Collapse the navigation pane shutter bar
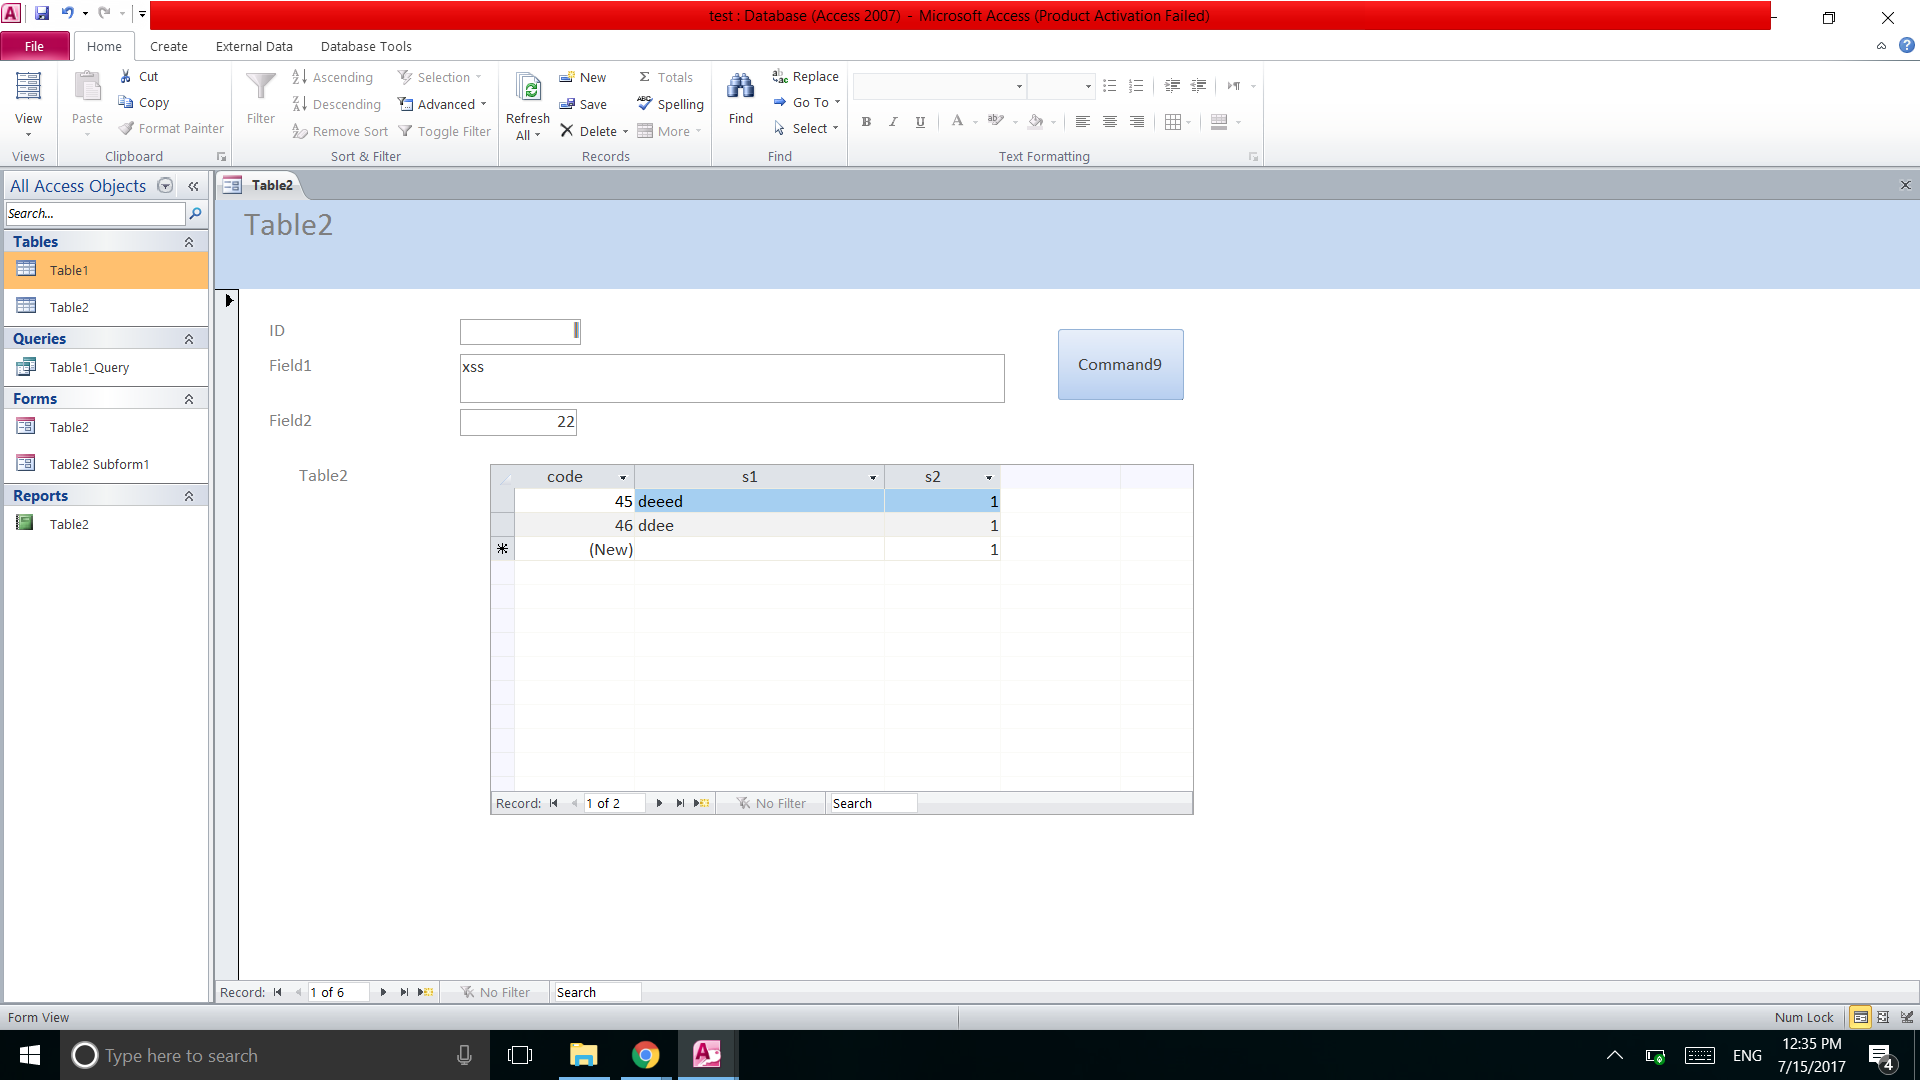Viewport: 1920px width, 1080px height. [193, 186]
